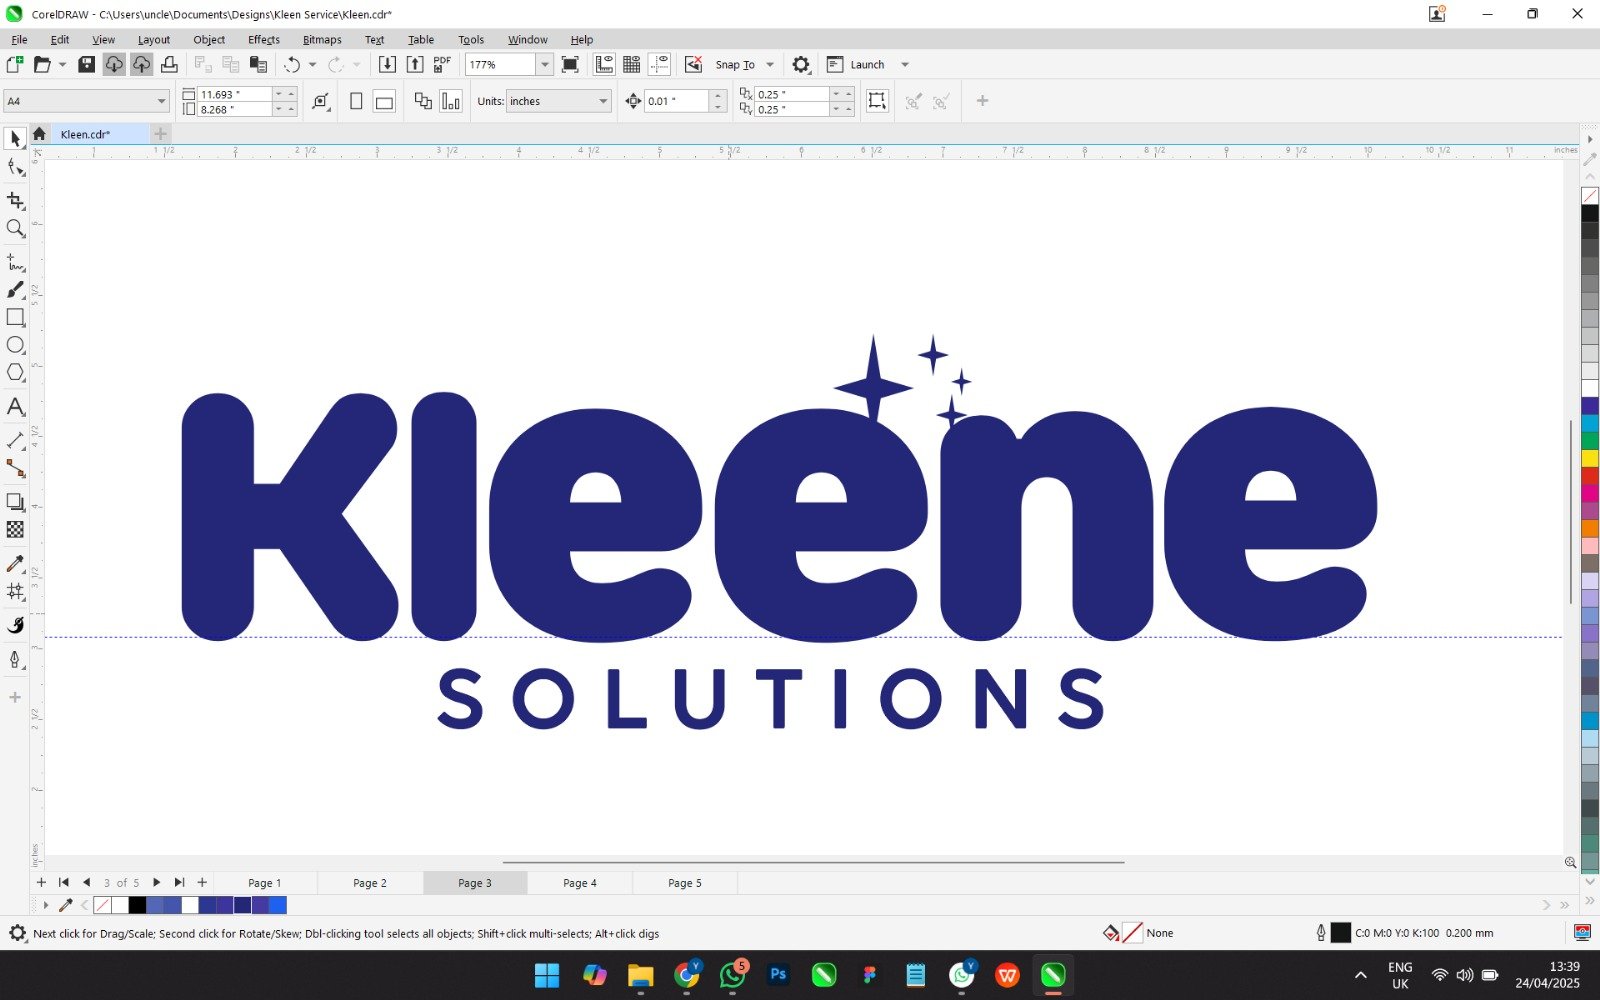Pick the black swatch in document palette
Image resolution: width=1600 pixels, height=1000 pixels.
pyautogui.click(x=137, y=905)
